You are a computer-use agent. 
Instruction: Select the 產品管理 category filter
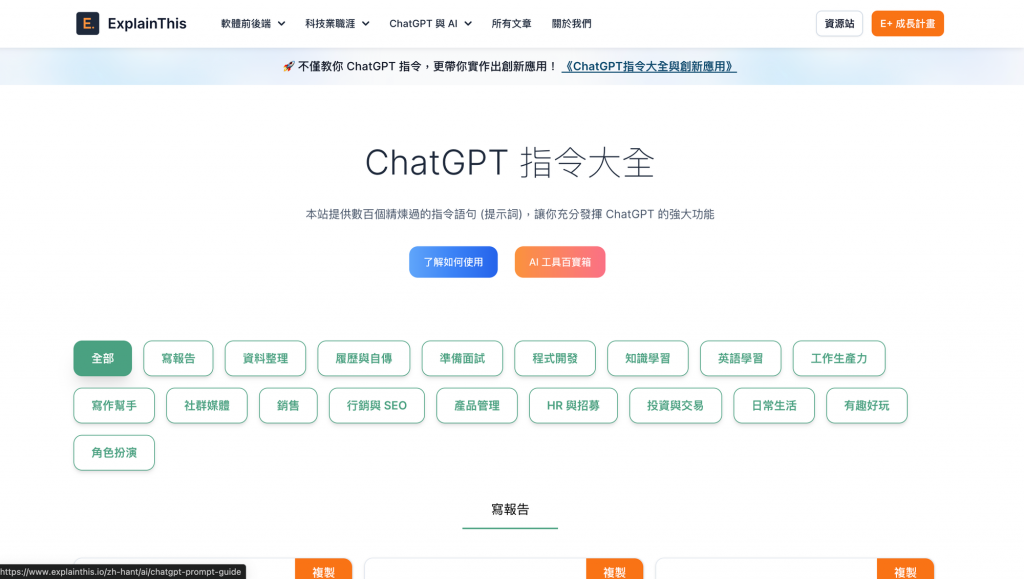pos(477,405)
